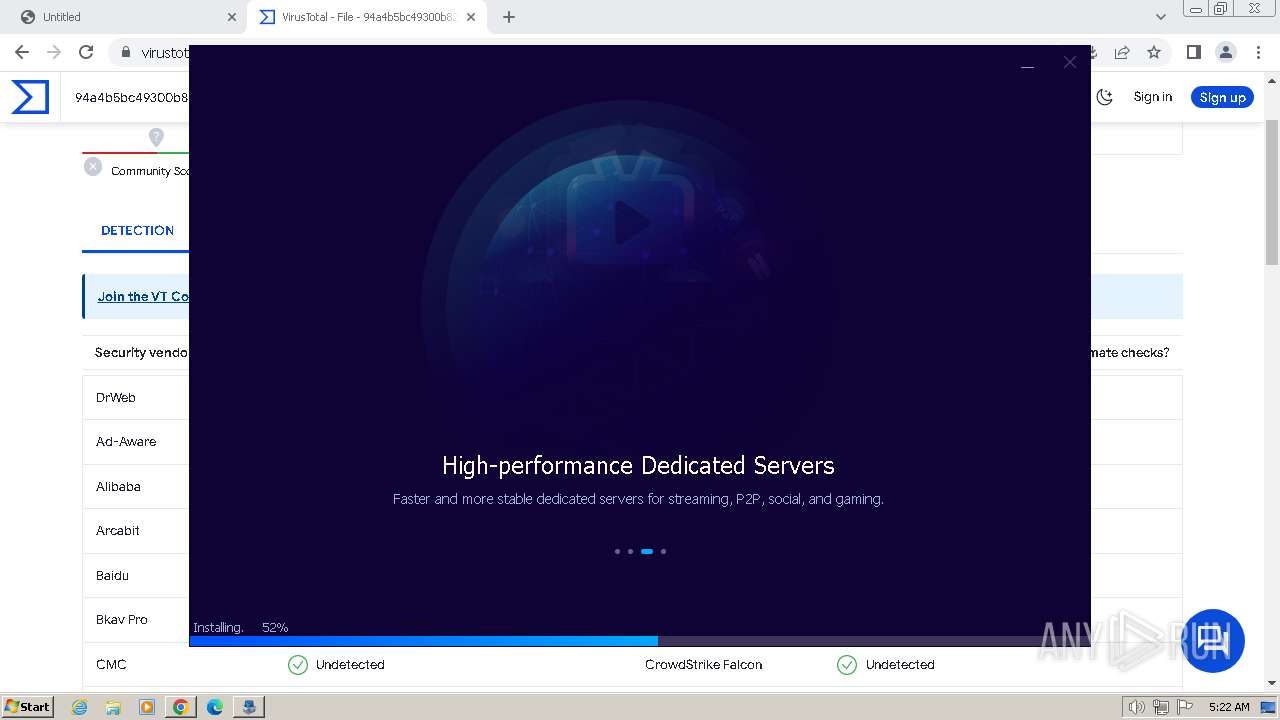Image resolution: width=1280 pixels, height=720 pixels.
Task: Open the installer taskbar icon
Action: [249, 707]
